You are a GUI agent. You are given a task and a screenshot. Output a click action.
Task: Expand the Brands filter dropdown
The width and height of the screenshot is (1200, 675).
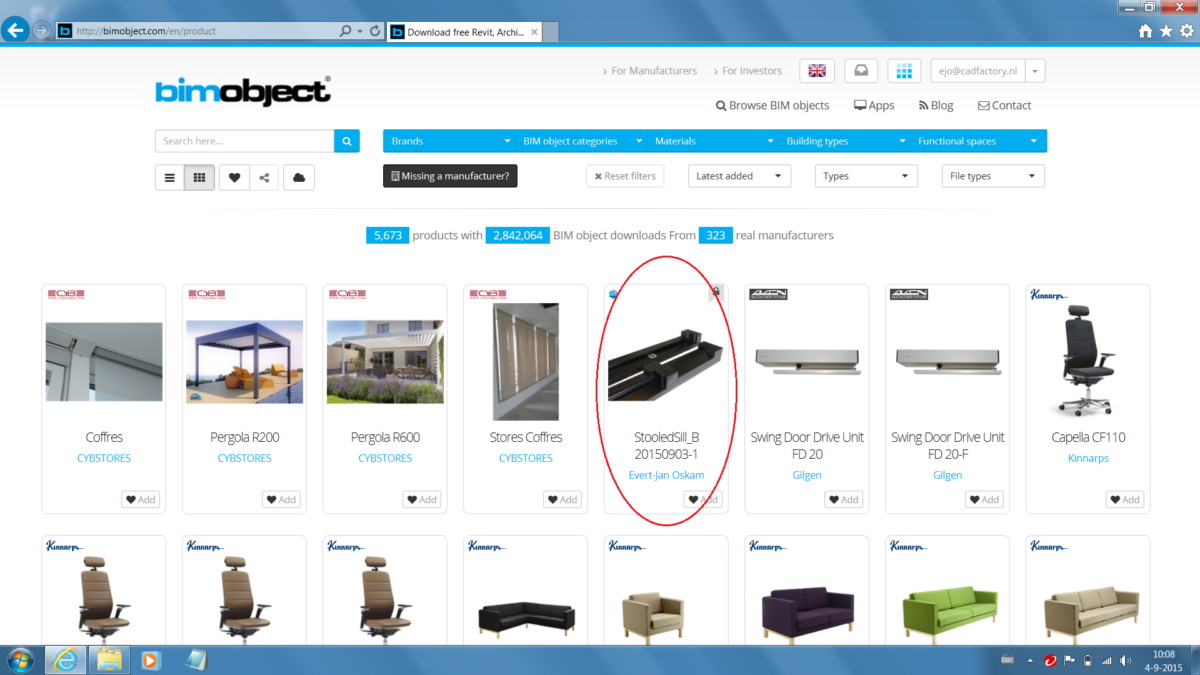[x=450, y=141]
